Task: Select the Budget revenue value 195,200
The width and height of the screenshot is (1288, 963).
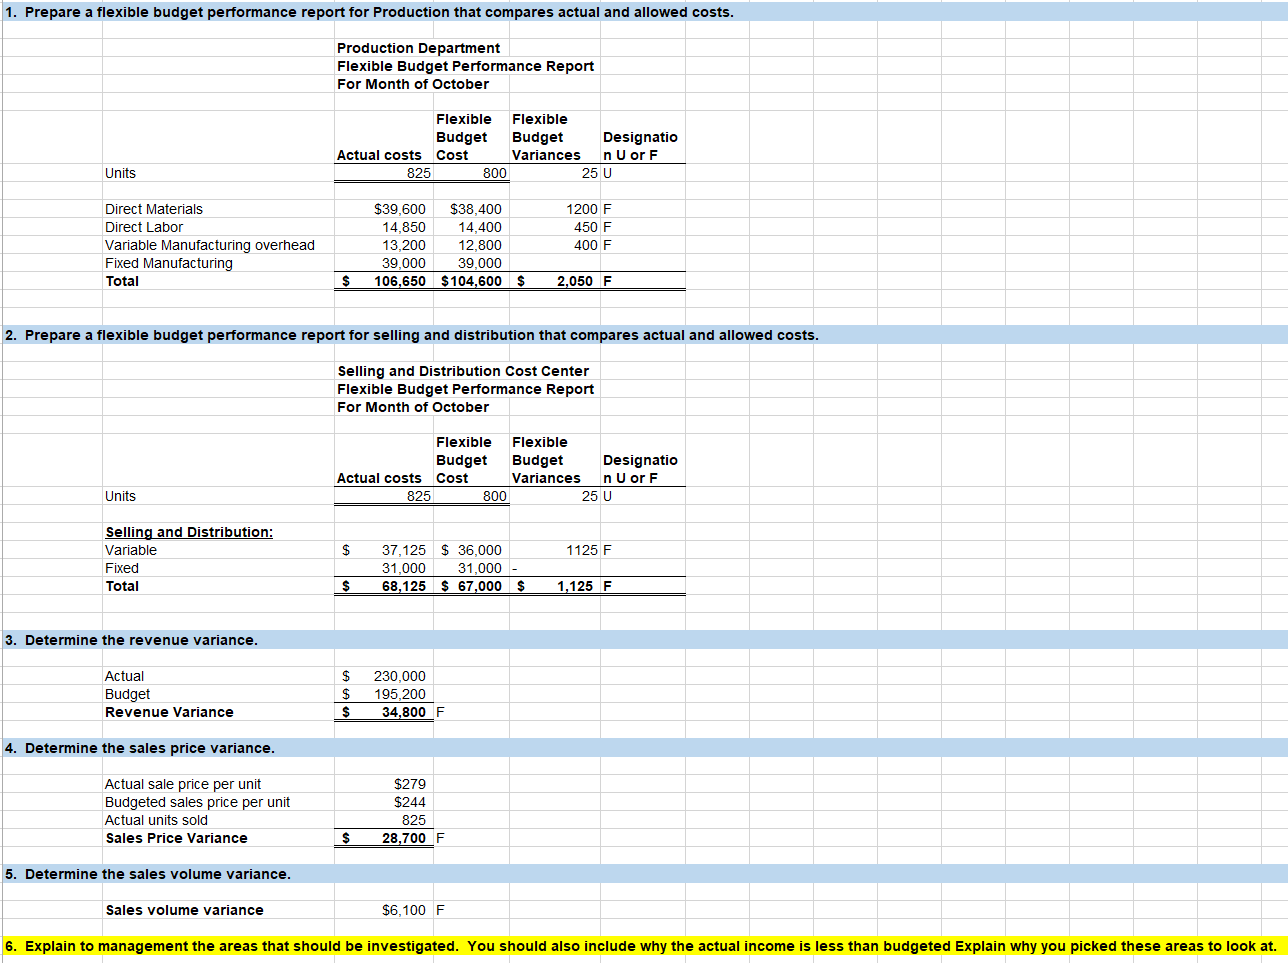Action: click(x=400, y=694)
